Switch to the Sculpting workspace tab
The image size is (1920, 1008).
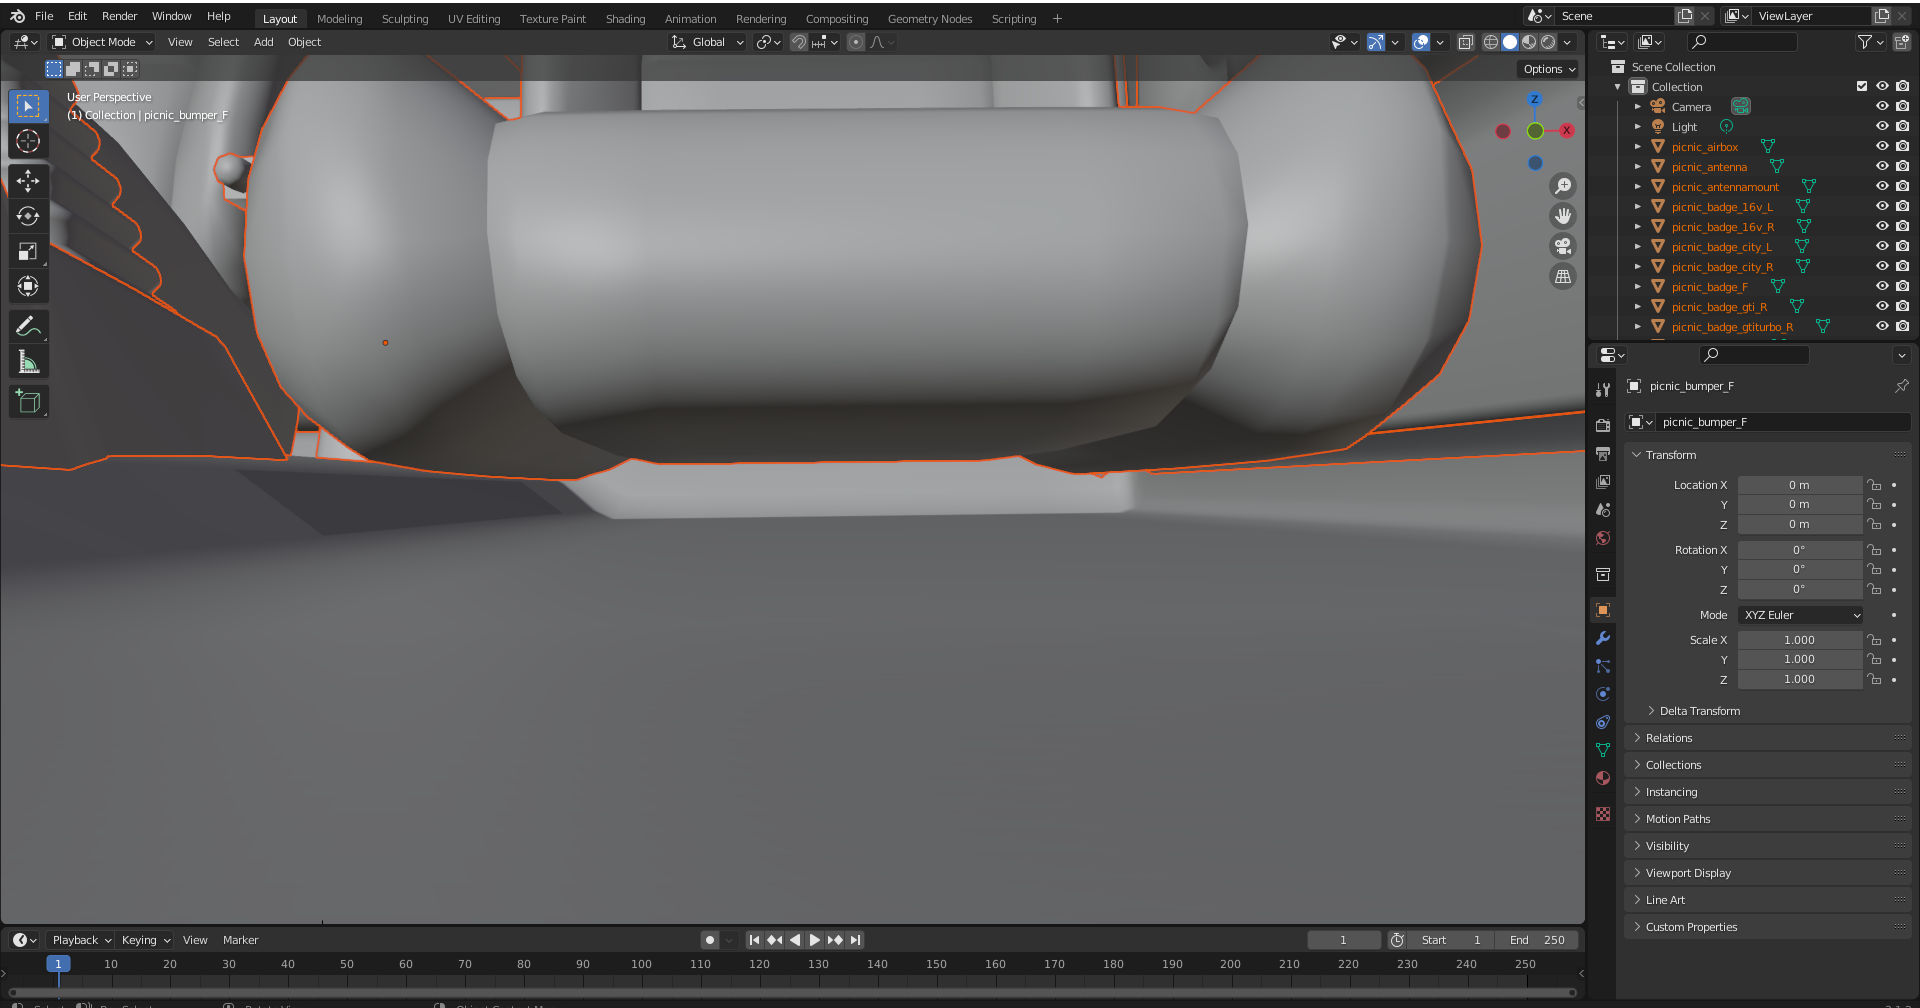coord(404,19)
